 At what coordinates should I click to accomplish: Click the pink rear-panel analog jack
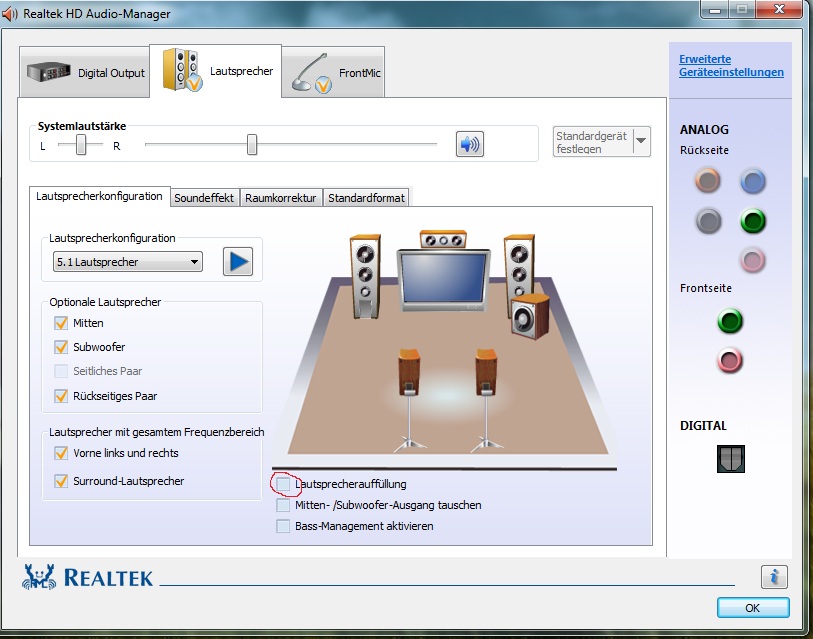pyautogui.click(x=752, y=259)
